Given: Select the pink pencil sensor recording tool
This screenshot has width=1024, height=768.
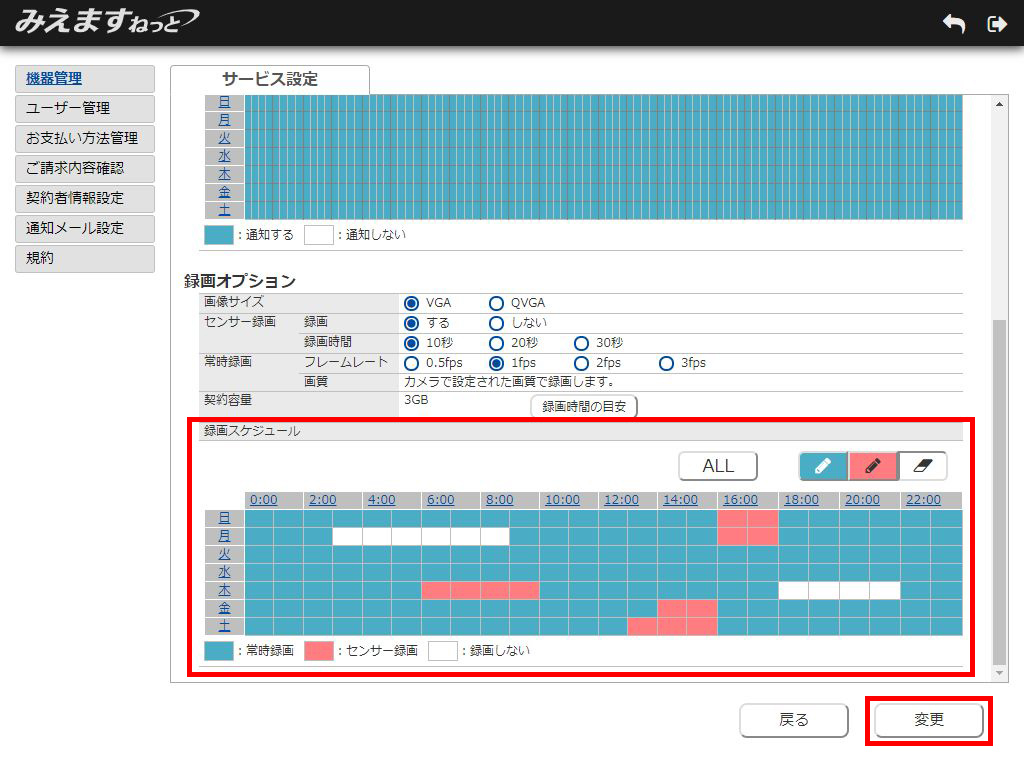Looking at the screenshot, I should [x=872, y=466].
